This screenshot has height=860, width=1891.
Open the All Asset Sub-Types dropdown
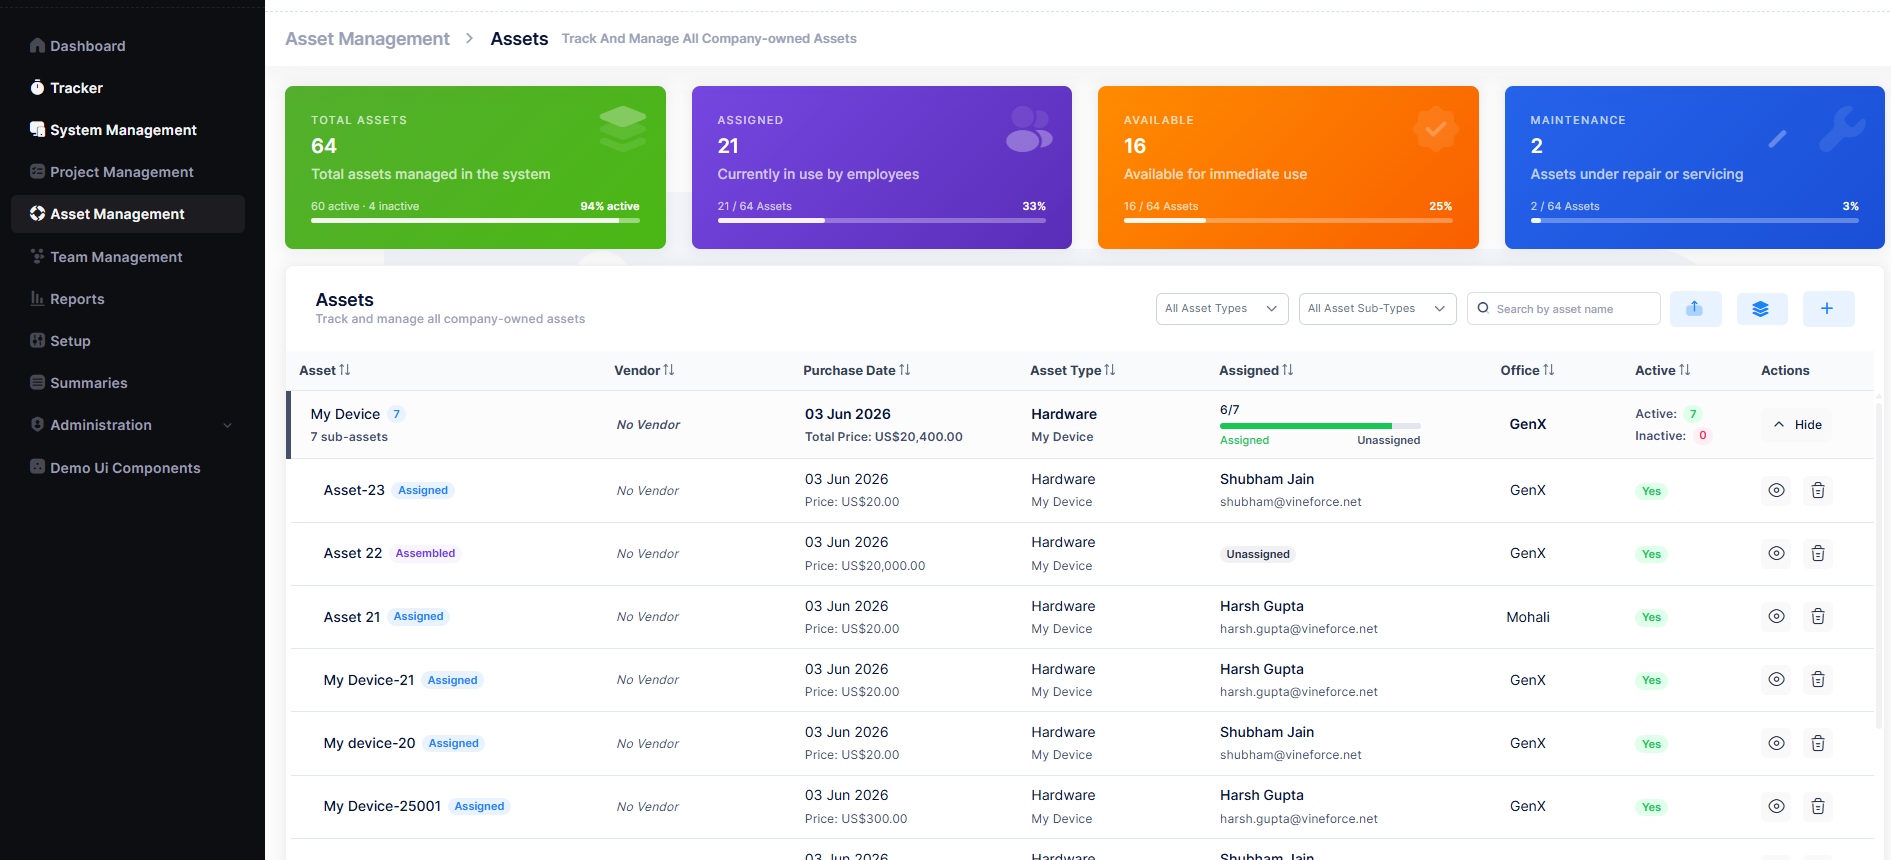[1377, 309]
